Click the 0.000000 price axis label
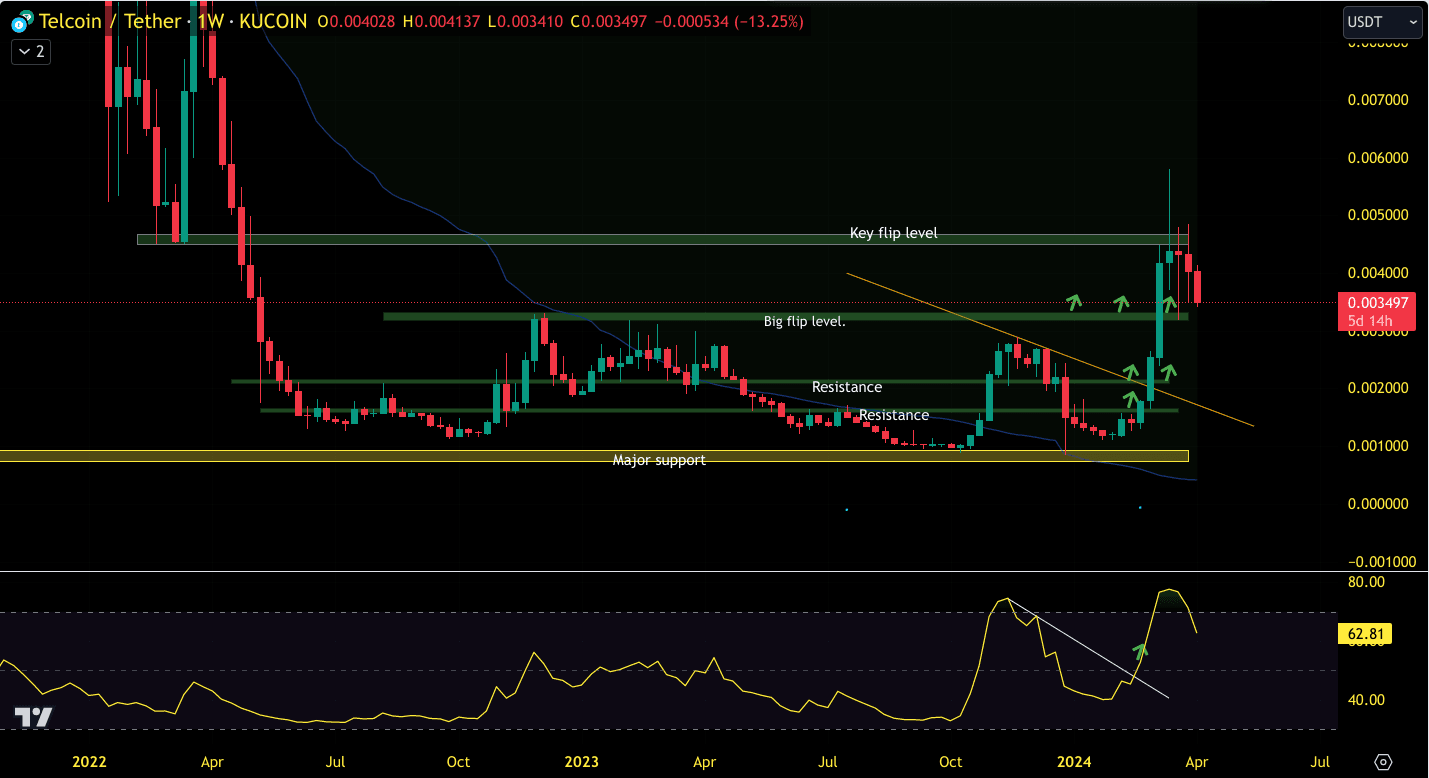The height and width of the screenshot is (778, 1429). (x=1380, y=504)
